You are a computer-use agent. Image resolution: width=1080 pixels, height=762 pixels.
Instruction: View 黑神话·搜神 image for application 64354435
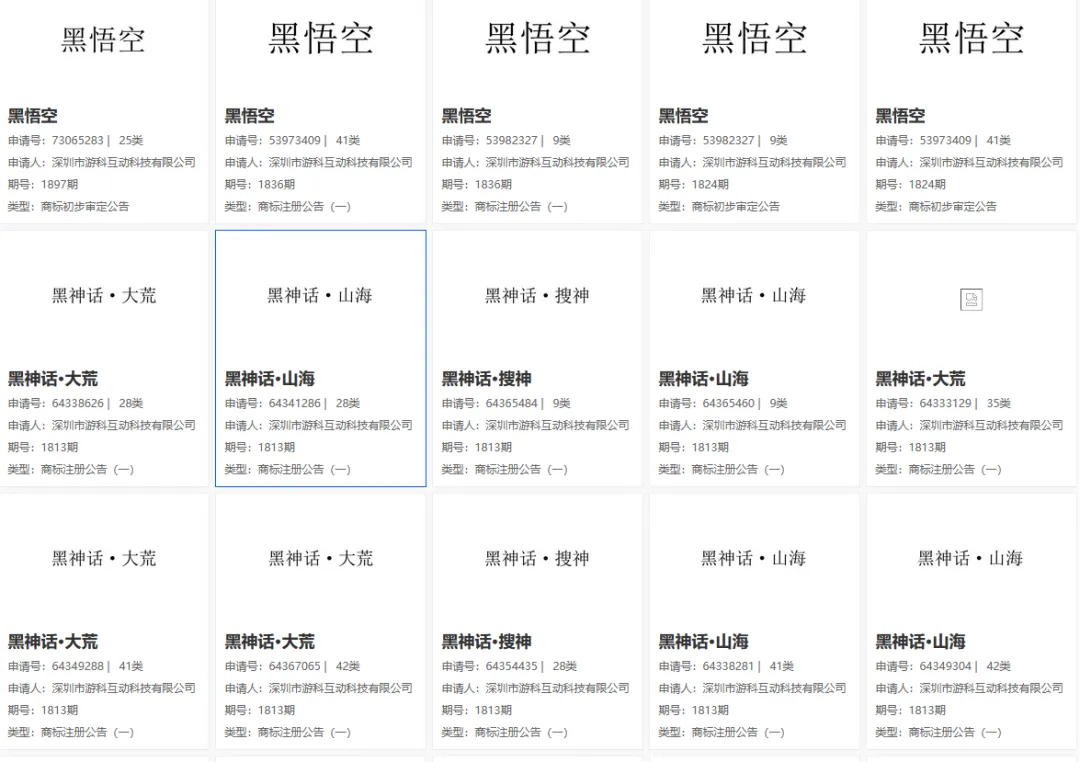(x=537, y=558)
